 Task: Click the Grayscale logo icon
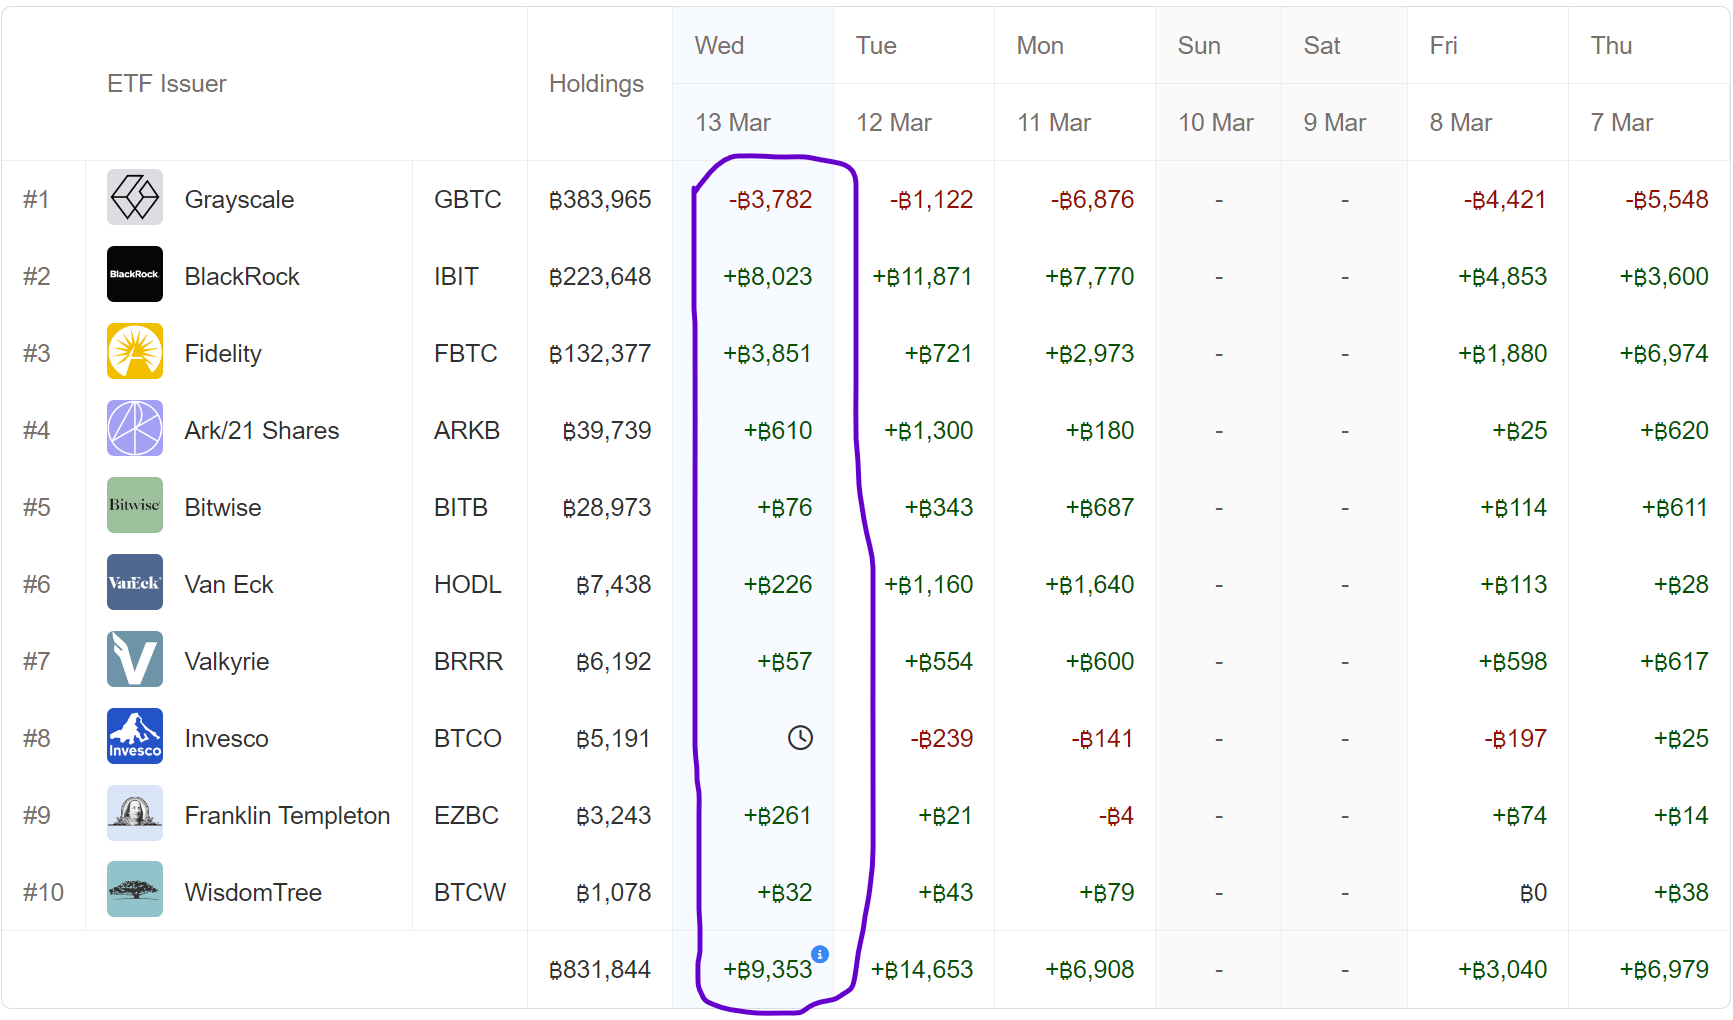[x=135, y=198]
